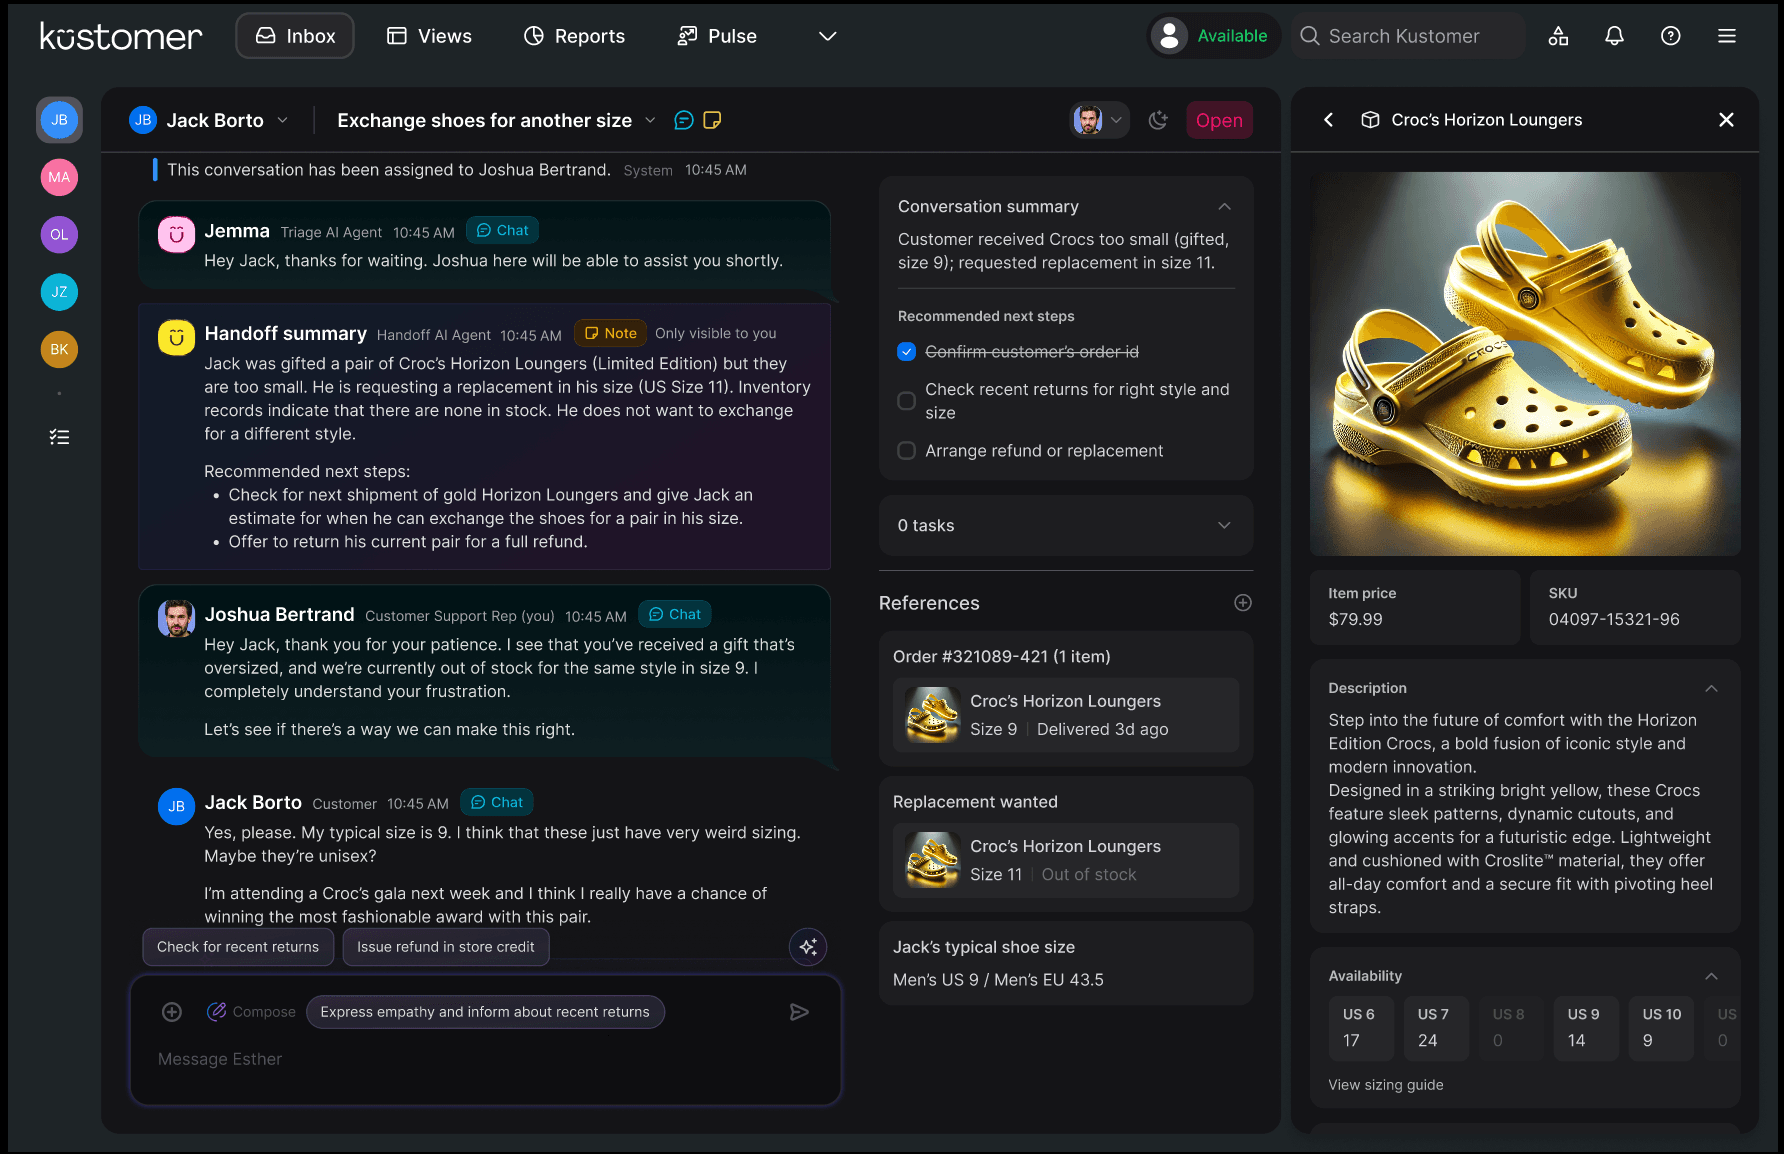Open notifications bell

coord(1614,35)
